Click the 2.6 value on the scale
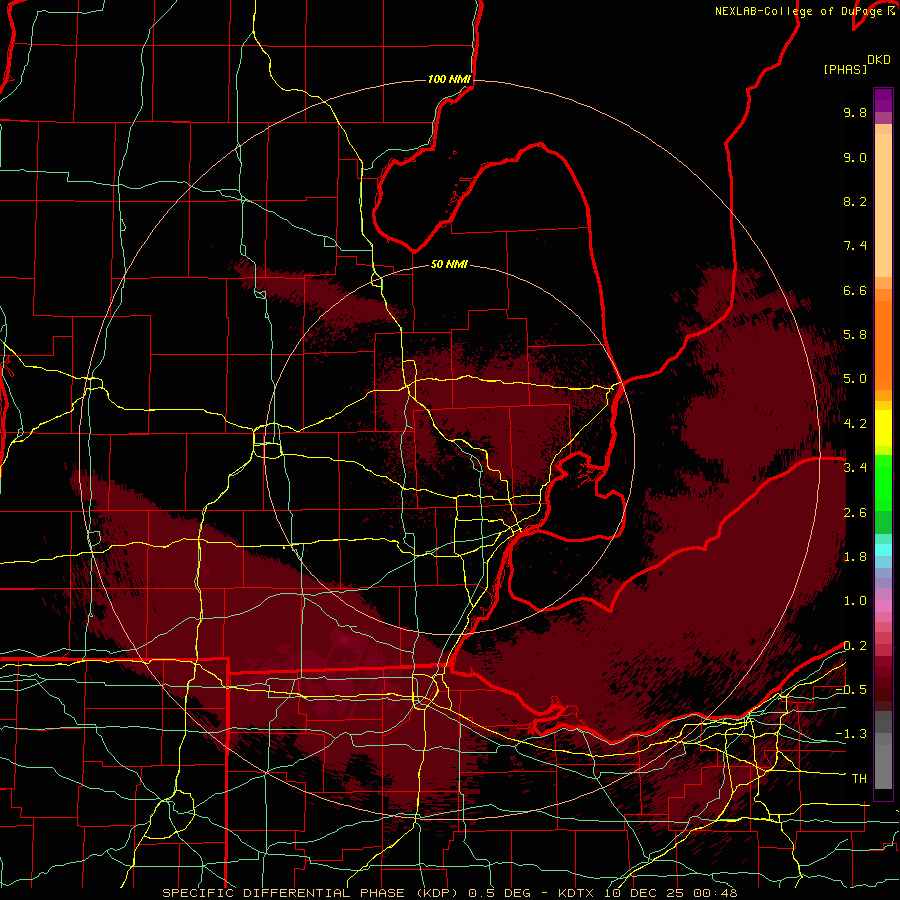900x900 pixels. click(x=855, y=513)
